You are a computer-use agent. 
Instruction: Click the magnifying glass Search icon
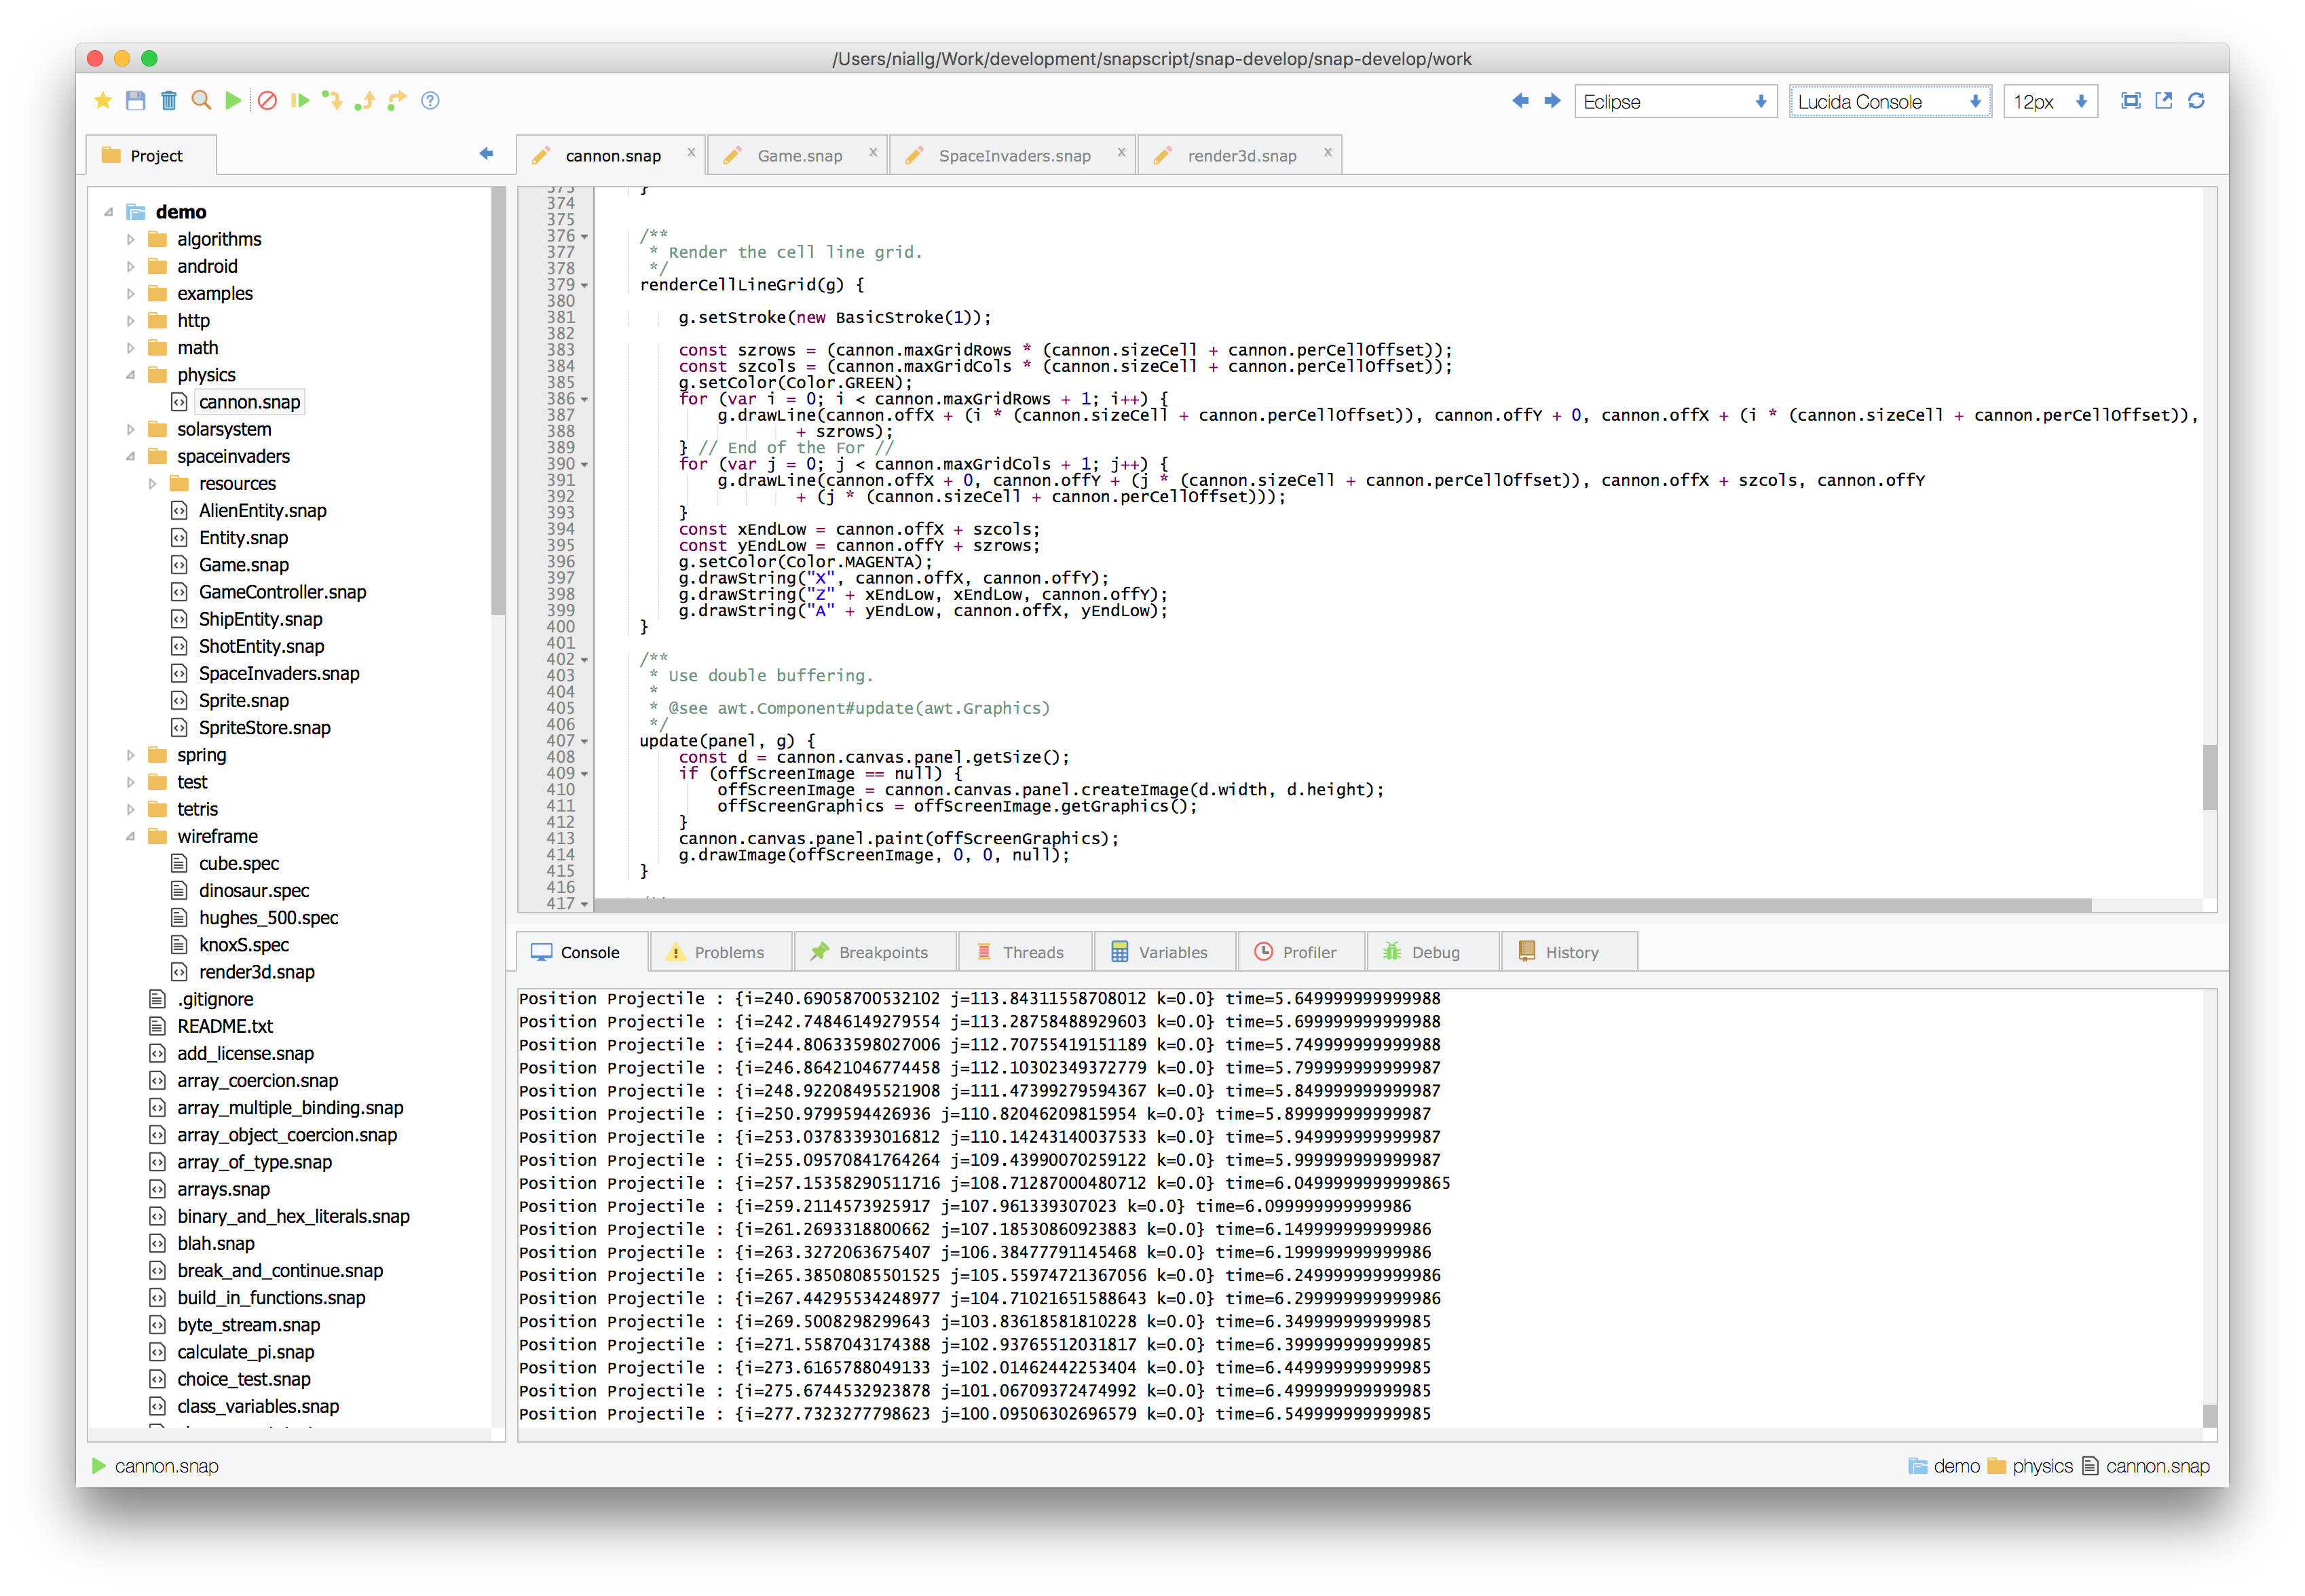201,101
